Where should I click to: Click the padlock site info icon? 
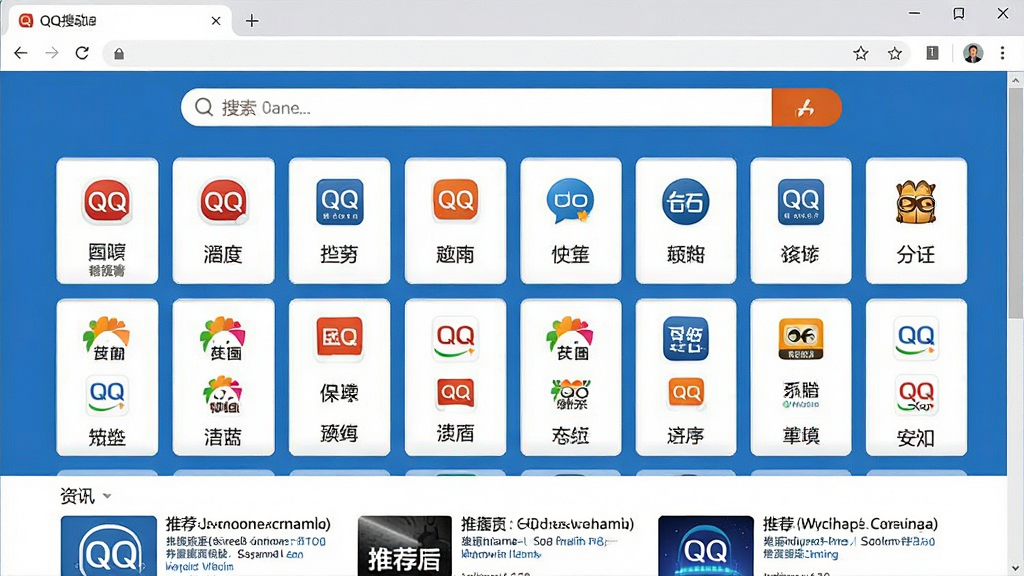point(119,54)
